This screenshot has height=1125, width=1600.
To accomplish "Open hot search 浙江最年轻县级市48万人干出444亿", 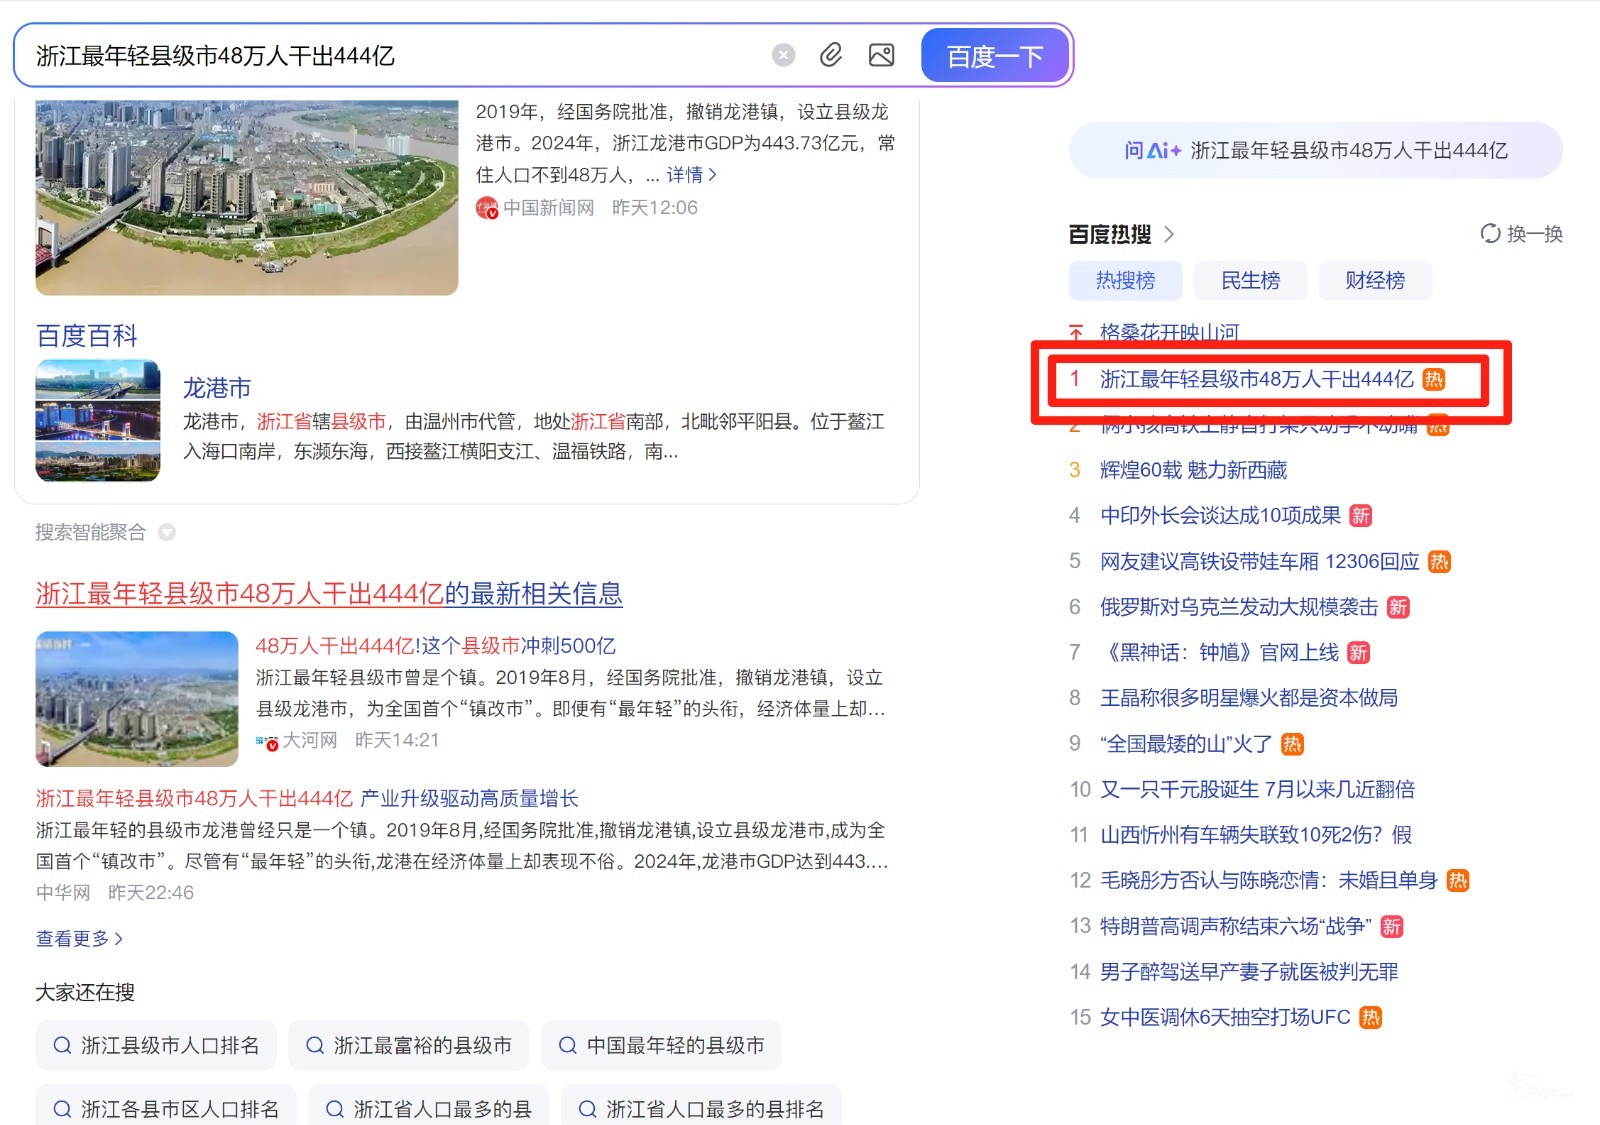I will 1256,379.
